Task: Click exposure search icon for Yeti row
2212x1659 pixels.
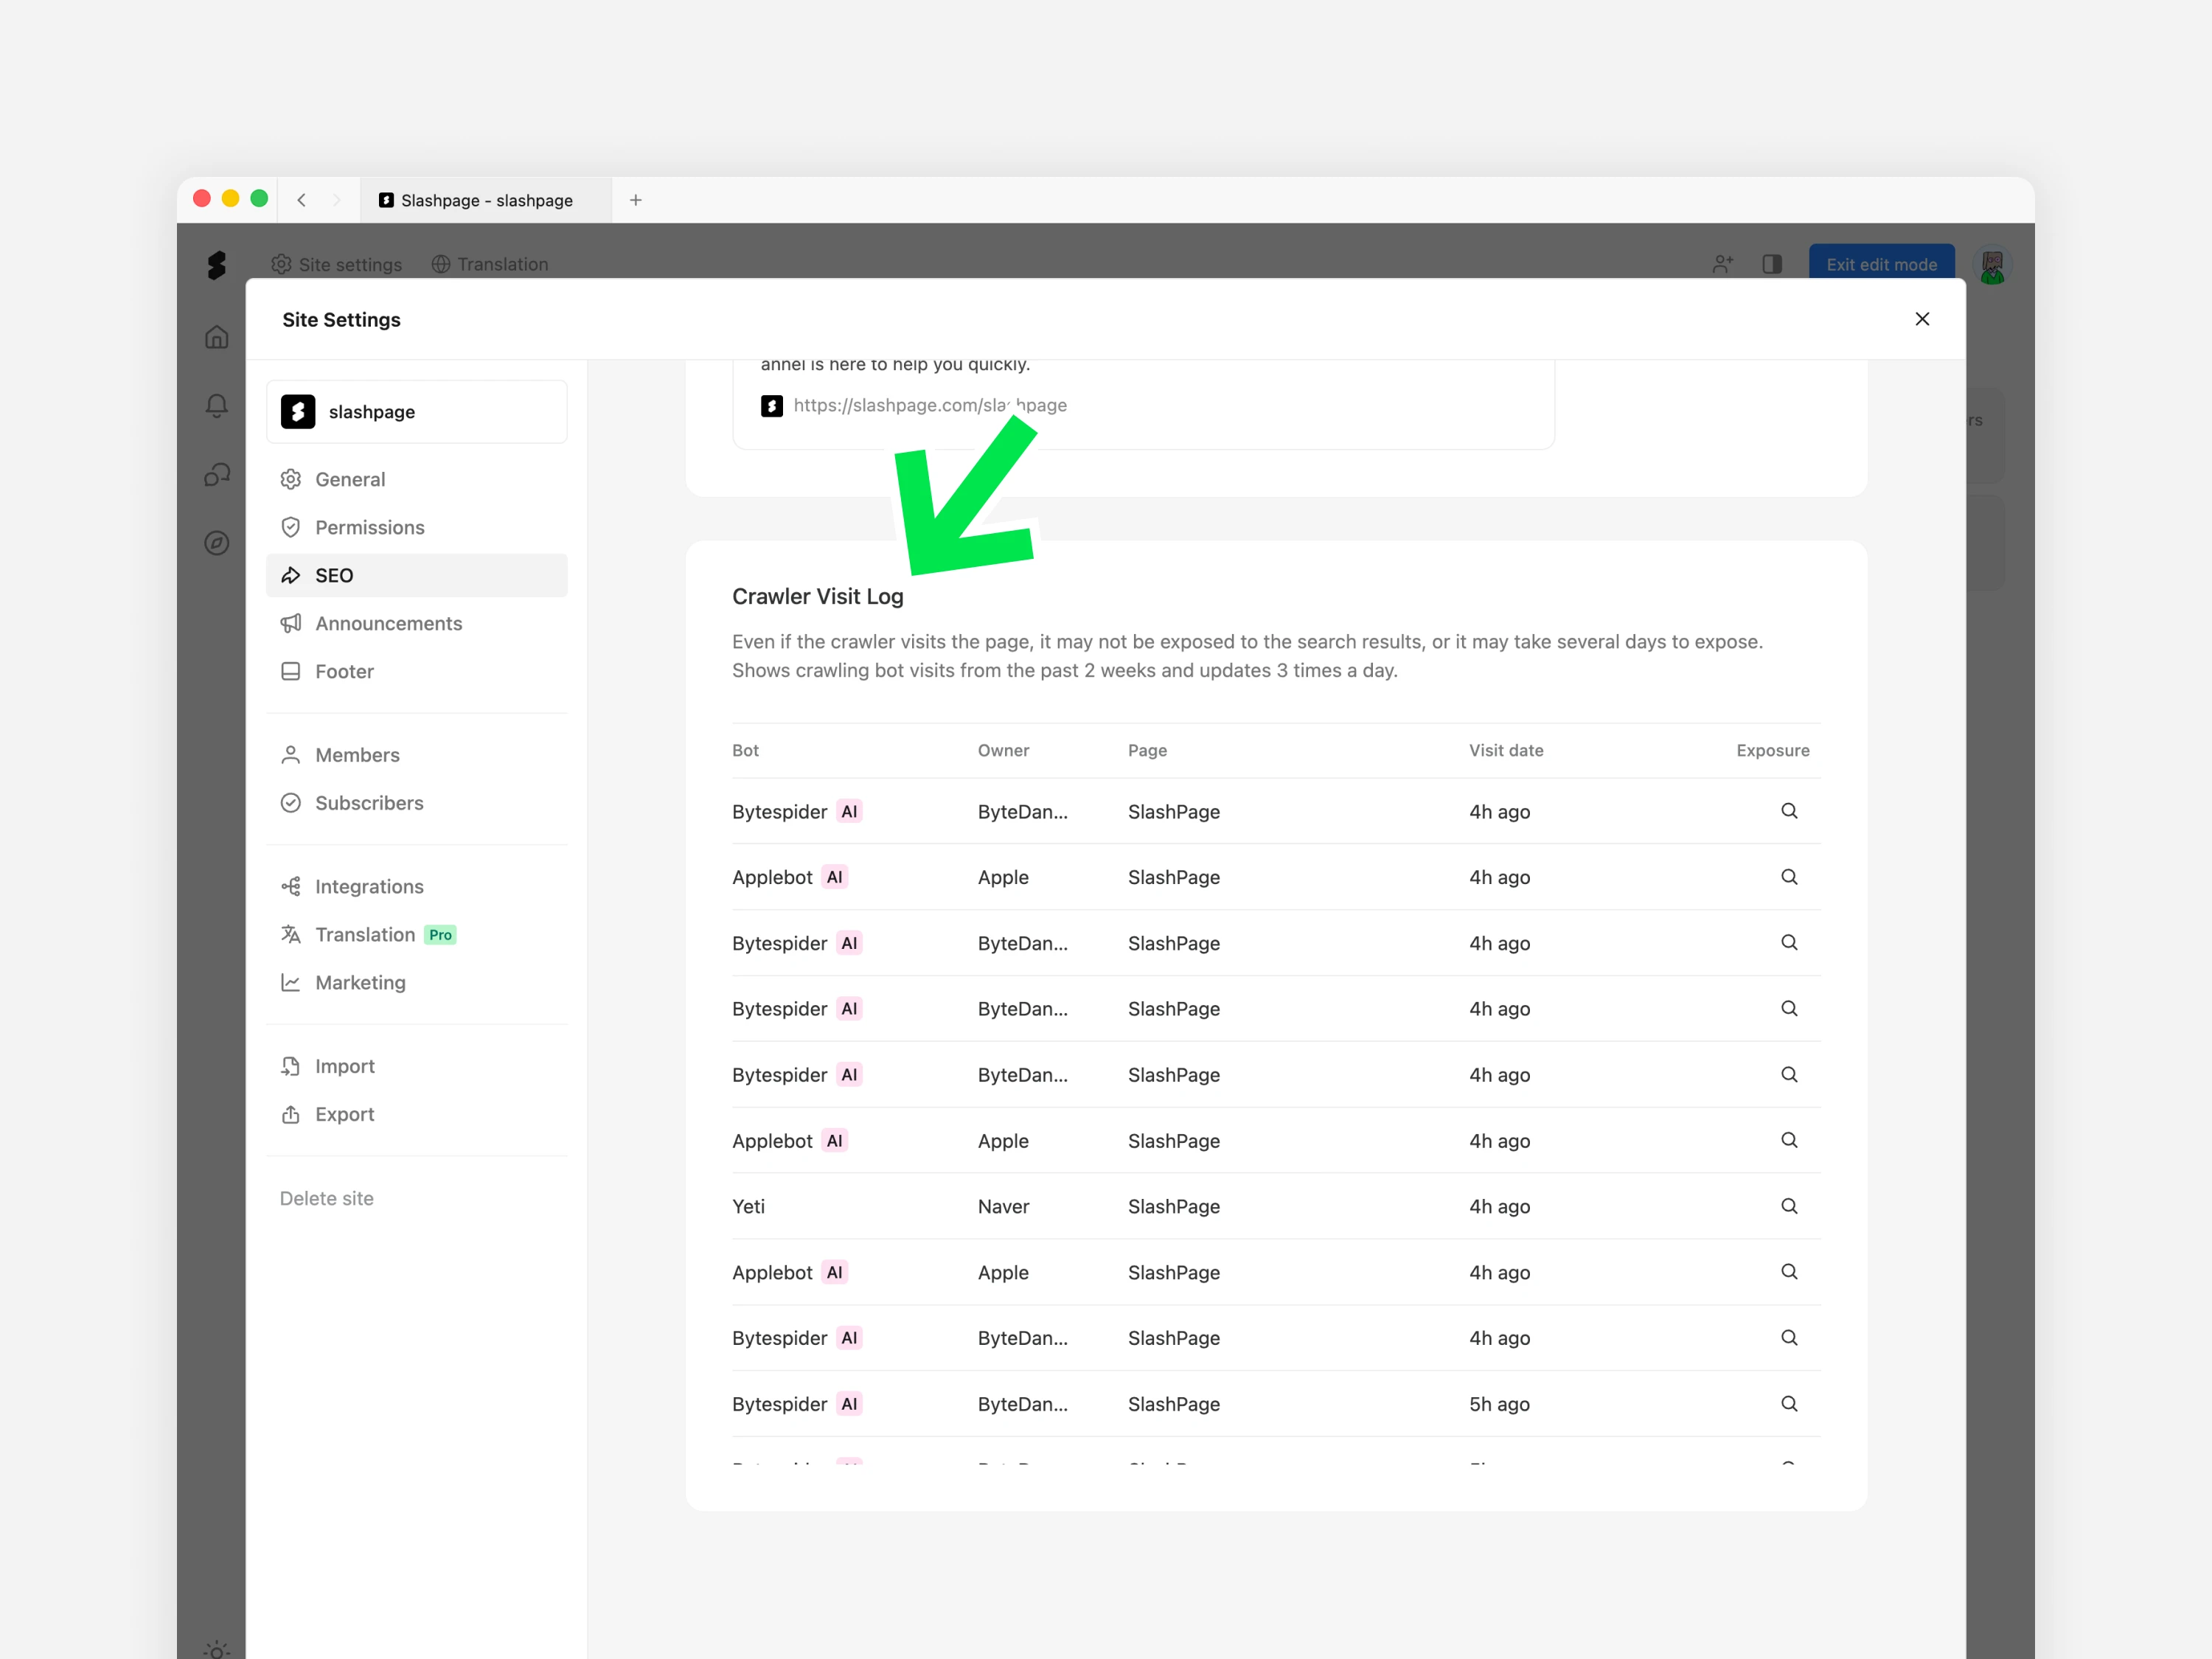Action: coord(1788,1206)
